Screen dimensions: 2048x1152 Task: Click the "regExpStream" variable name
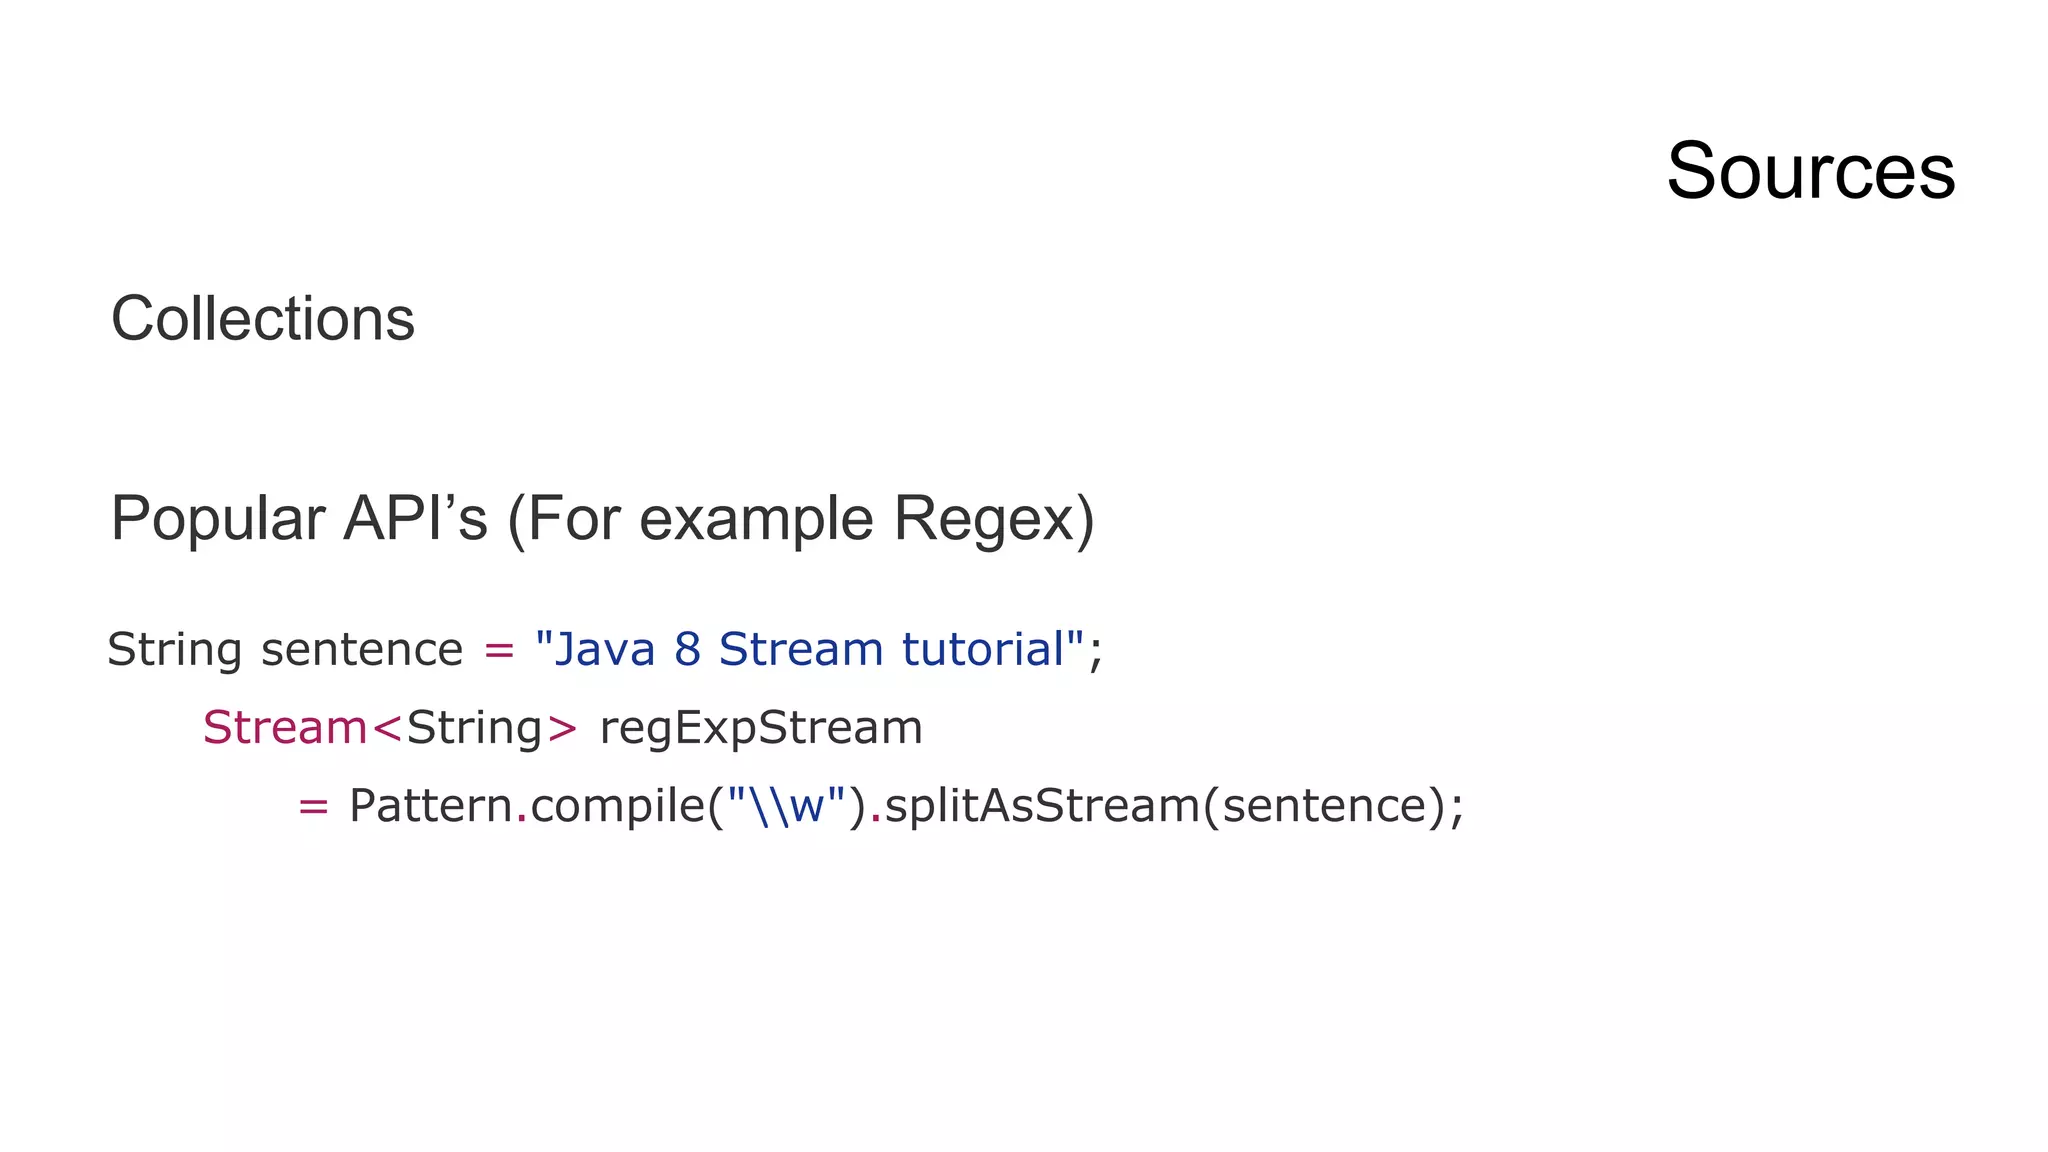point(760,727)
